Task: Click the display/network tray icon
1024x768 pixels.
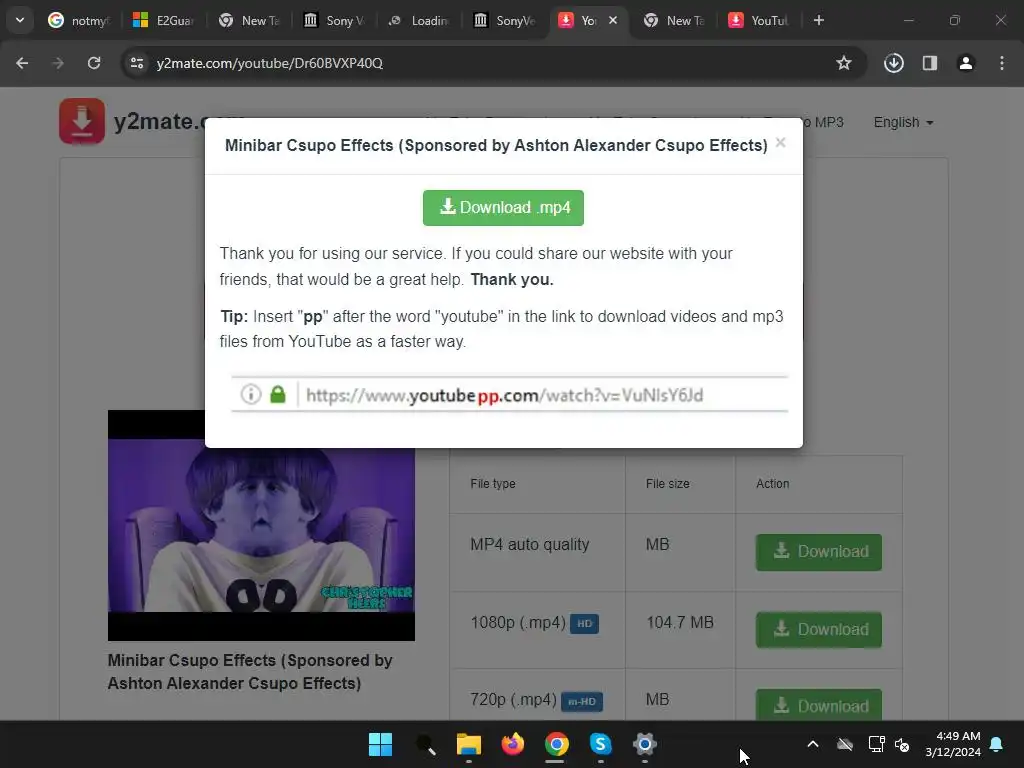Action: [876, 744]
